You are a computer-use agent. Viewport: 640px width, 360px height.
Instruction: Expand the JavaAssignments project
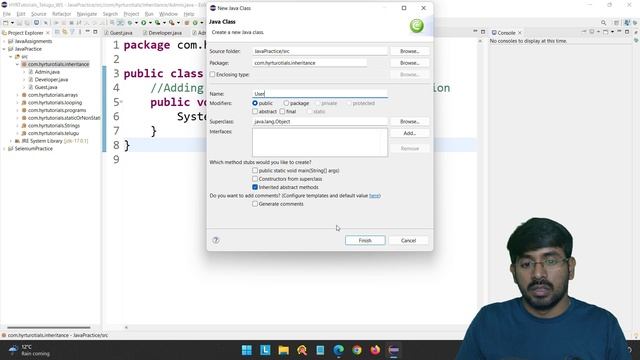coord(4,41)
